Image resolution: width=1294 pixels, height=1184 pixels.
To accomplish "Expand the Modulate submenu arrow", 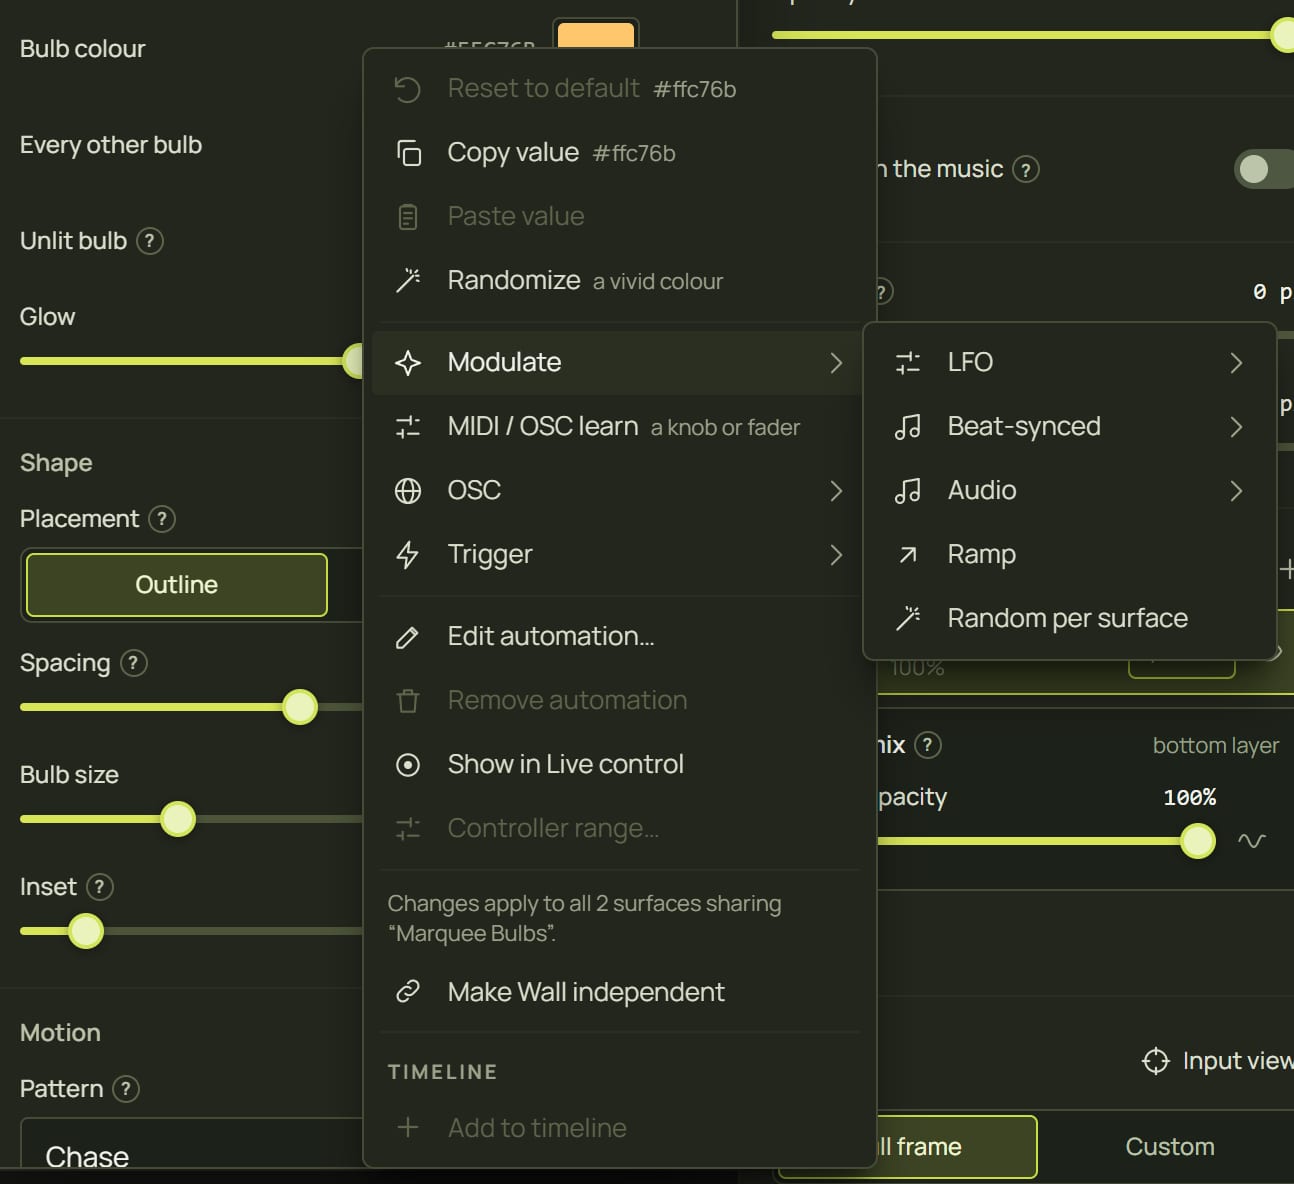I will coord(837,363).
